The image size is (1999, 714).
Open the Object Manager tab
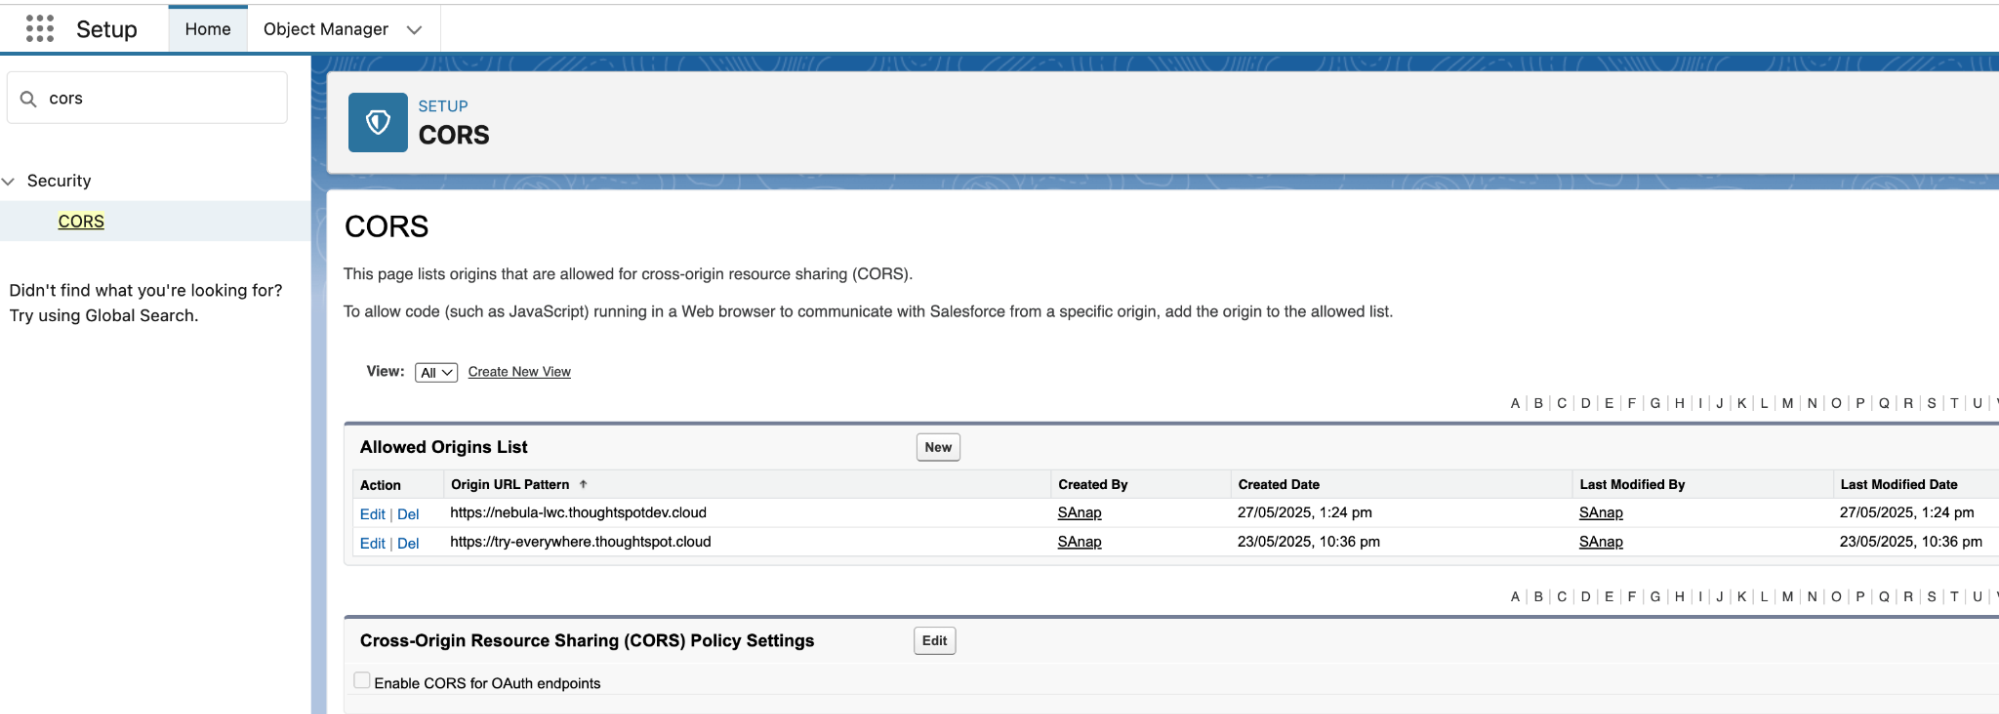click(325, 29)
